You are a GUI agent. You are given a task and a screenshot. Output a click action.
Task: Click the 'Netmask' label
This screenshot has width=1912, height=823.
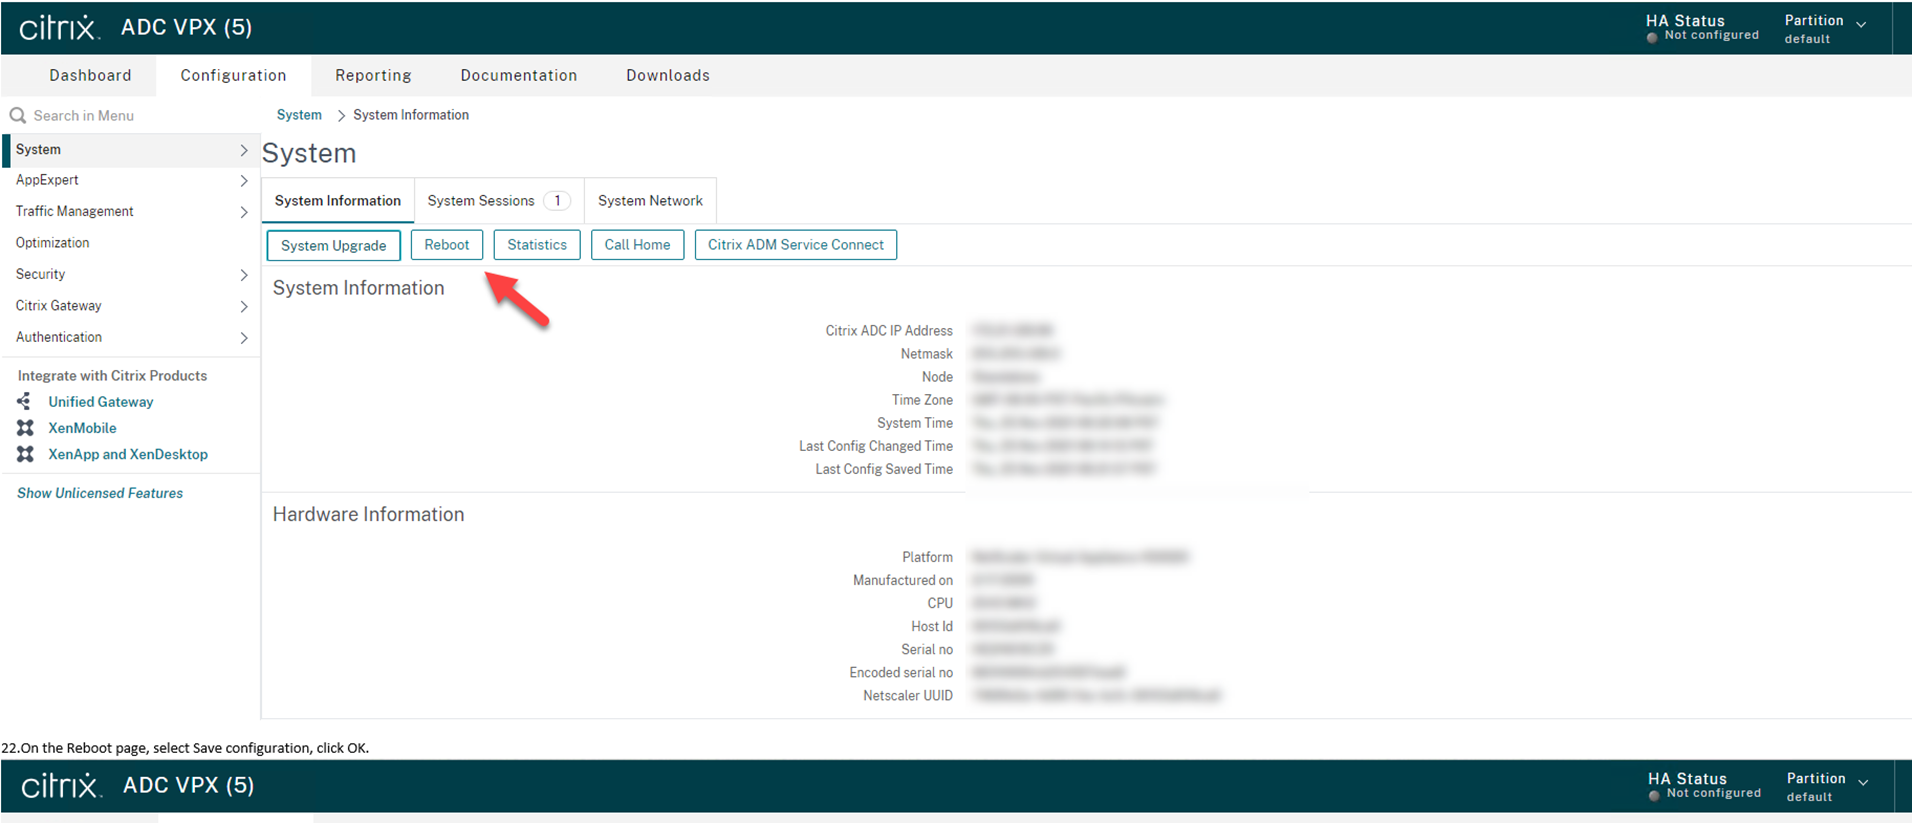pos(927,354)
